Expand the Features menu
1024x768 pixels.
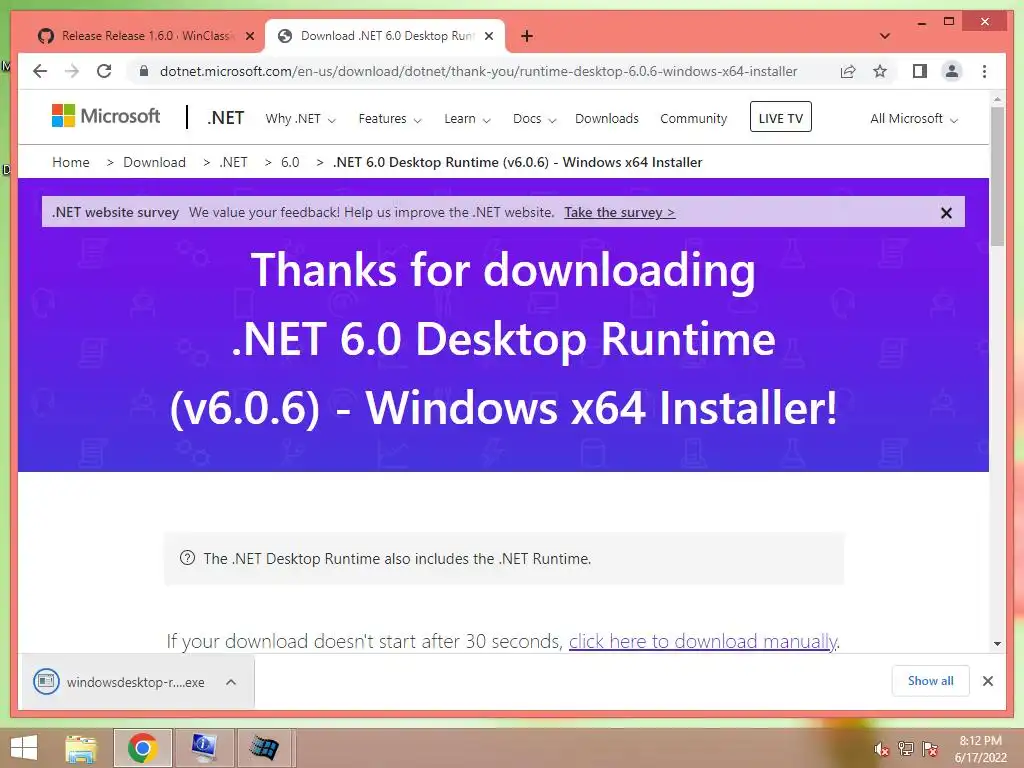(x=390, y=119)
